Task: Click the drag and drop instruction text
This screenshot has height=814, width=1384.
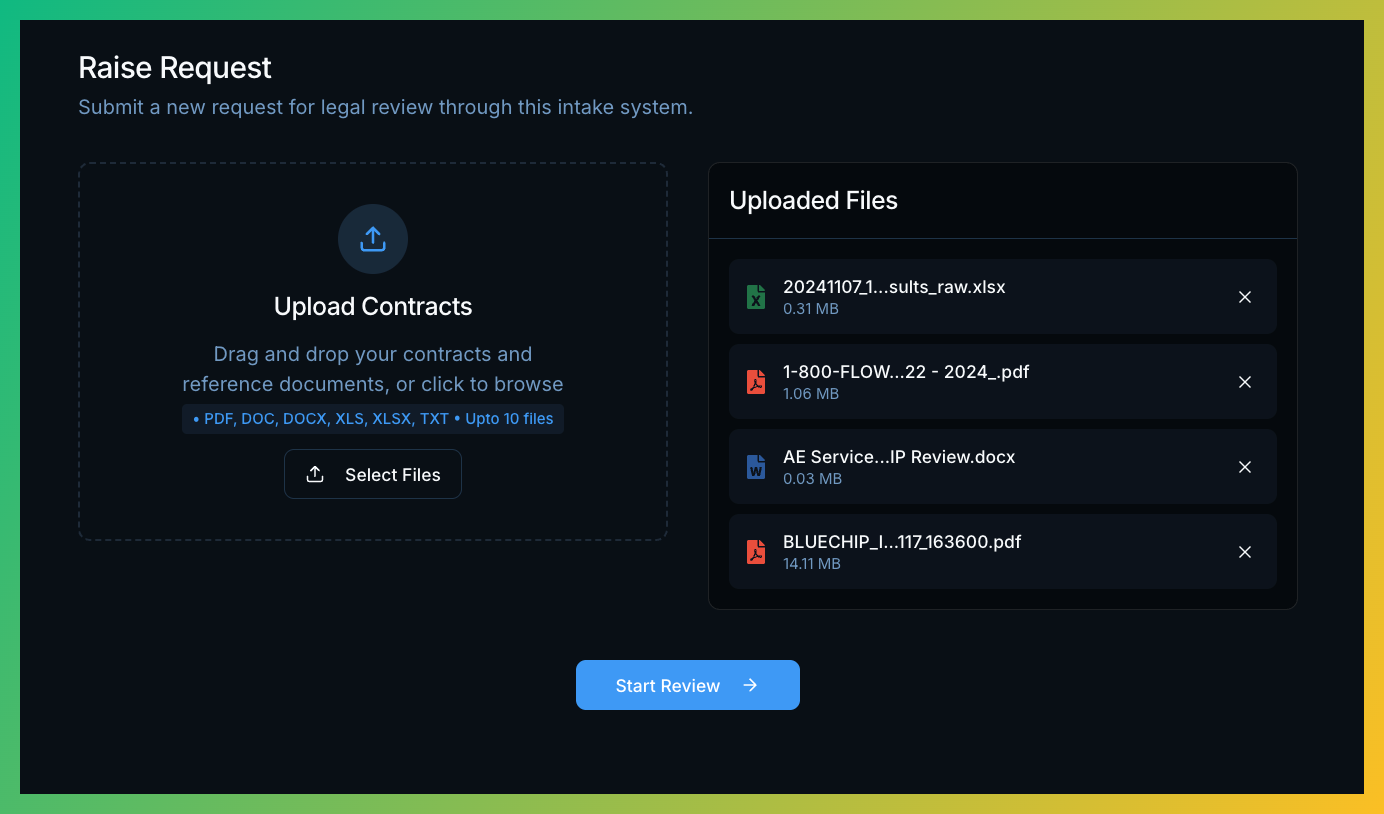Action: click(373, 369)
